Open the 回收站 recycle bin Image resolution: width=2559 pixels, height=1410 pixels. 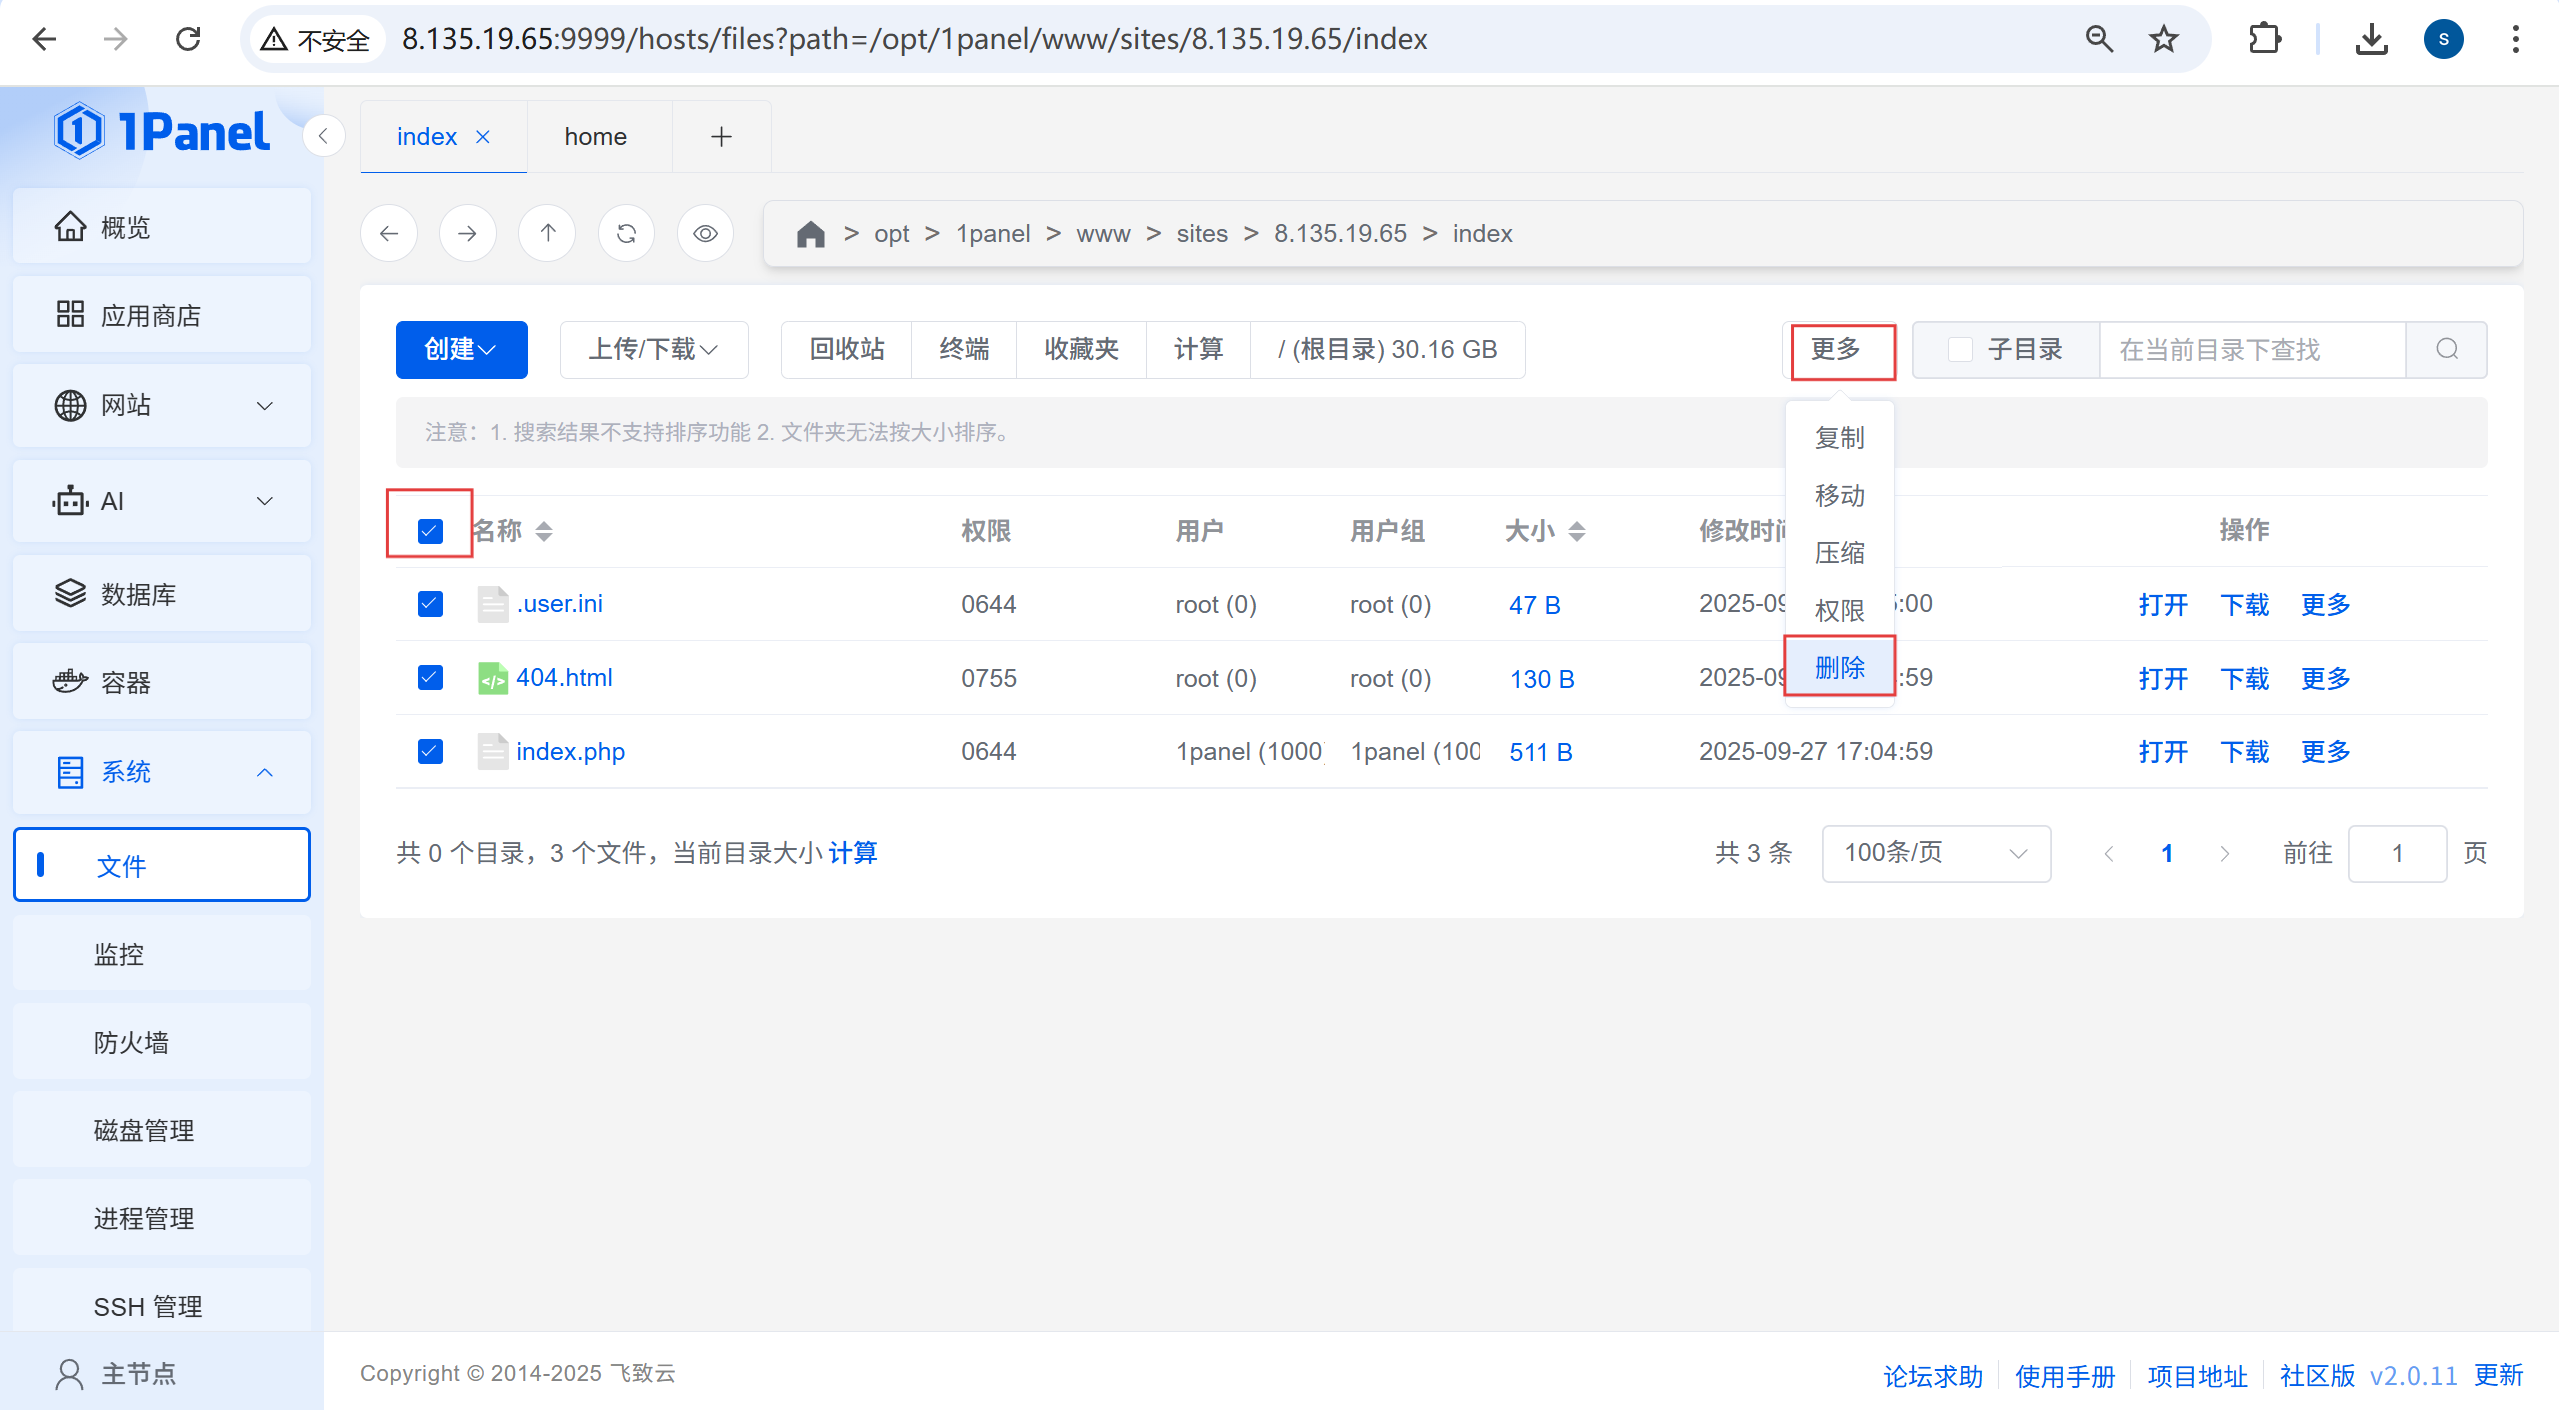(x=846, y=350)
